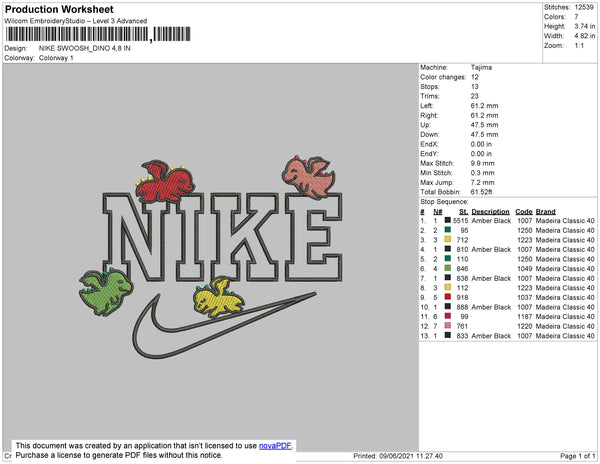Viewport: 600px width, 464px height.
Task: Click the Color changes value '12'
Action: [474, 77]
